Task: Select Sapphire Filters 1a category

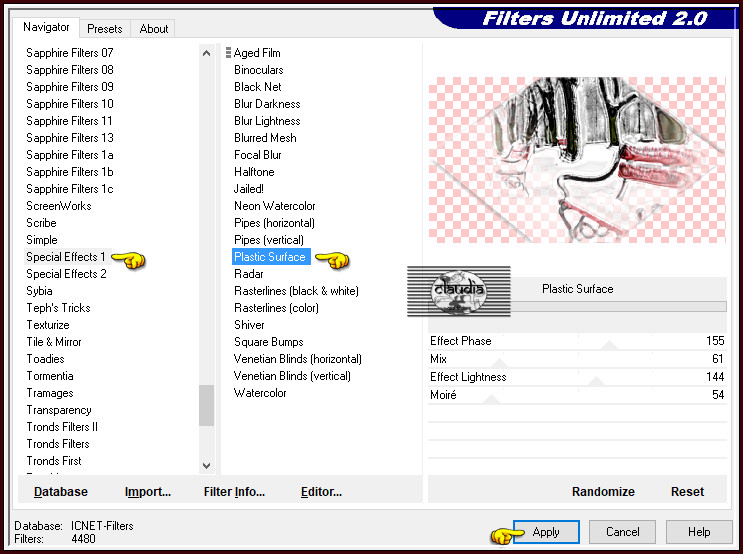Action: pos(70,155)
